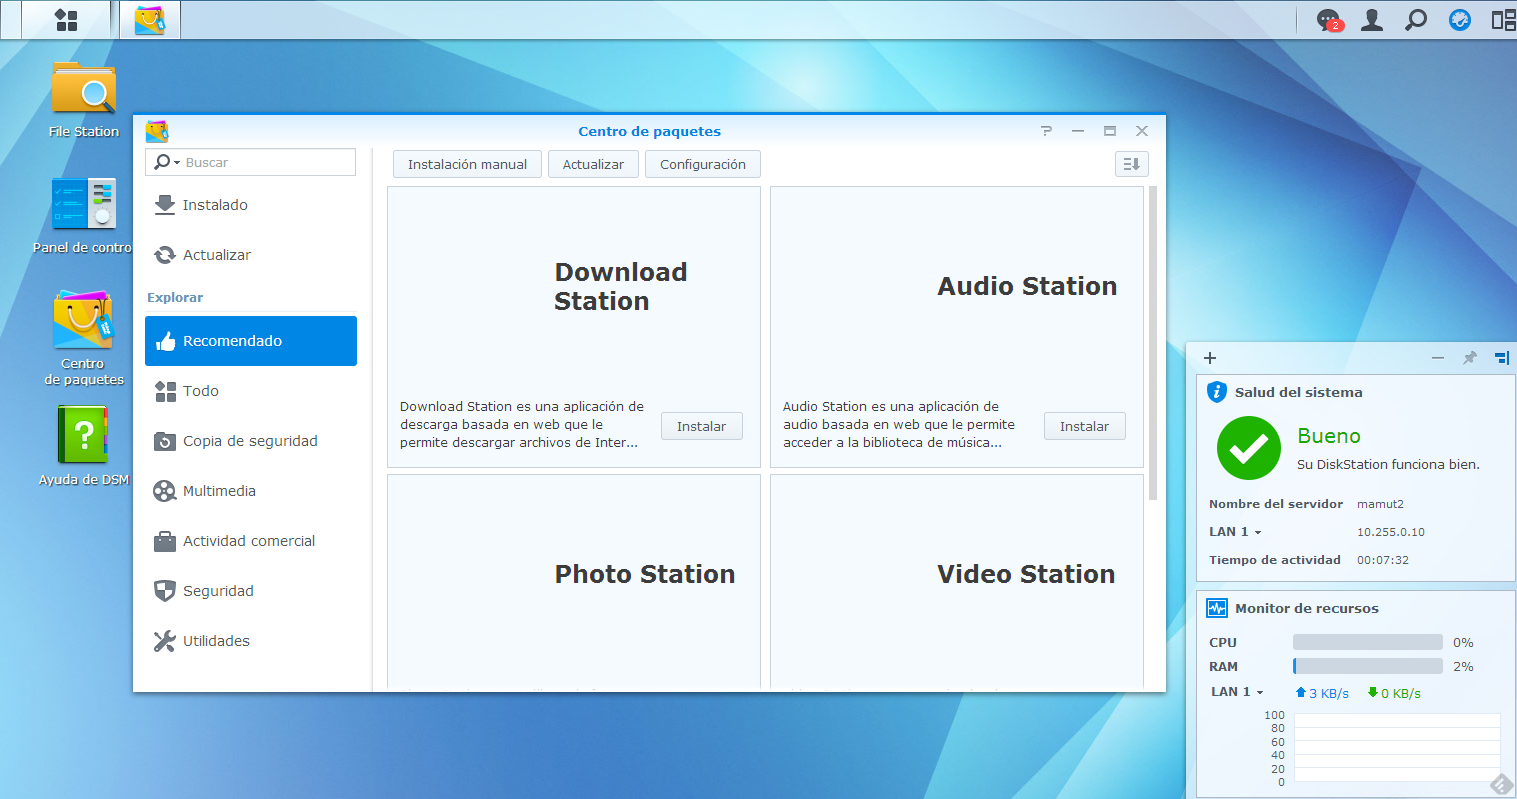This screenshot has width=1517, height=799.
Task: Click the sort order icon button
Action: click(x=1132, y=164)
